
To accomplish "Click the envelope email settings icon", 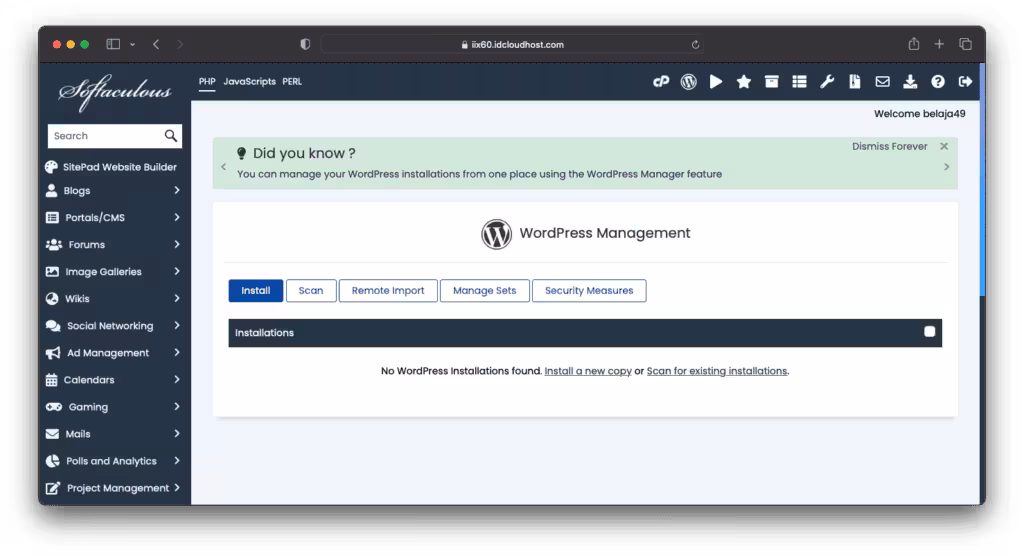I will click(x=882, y=82).
